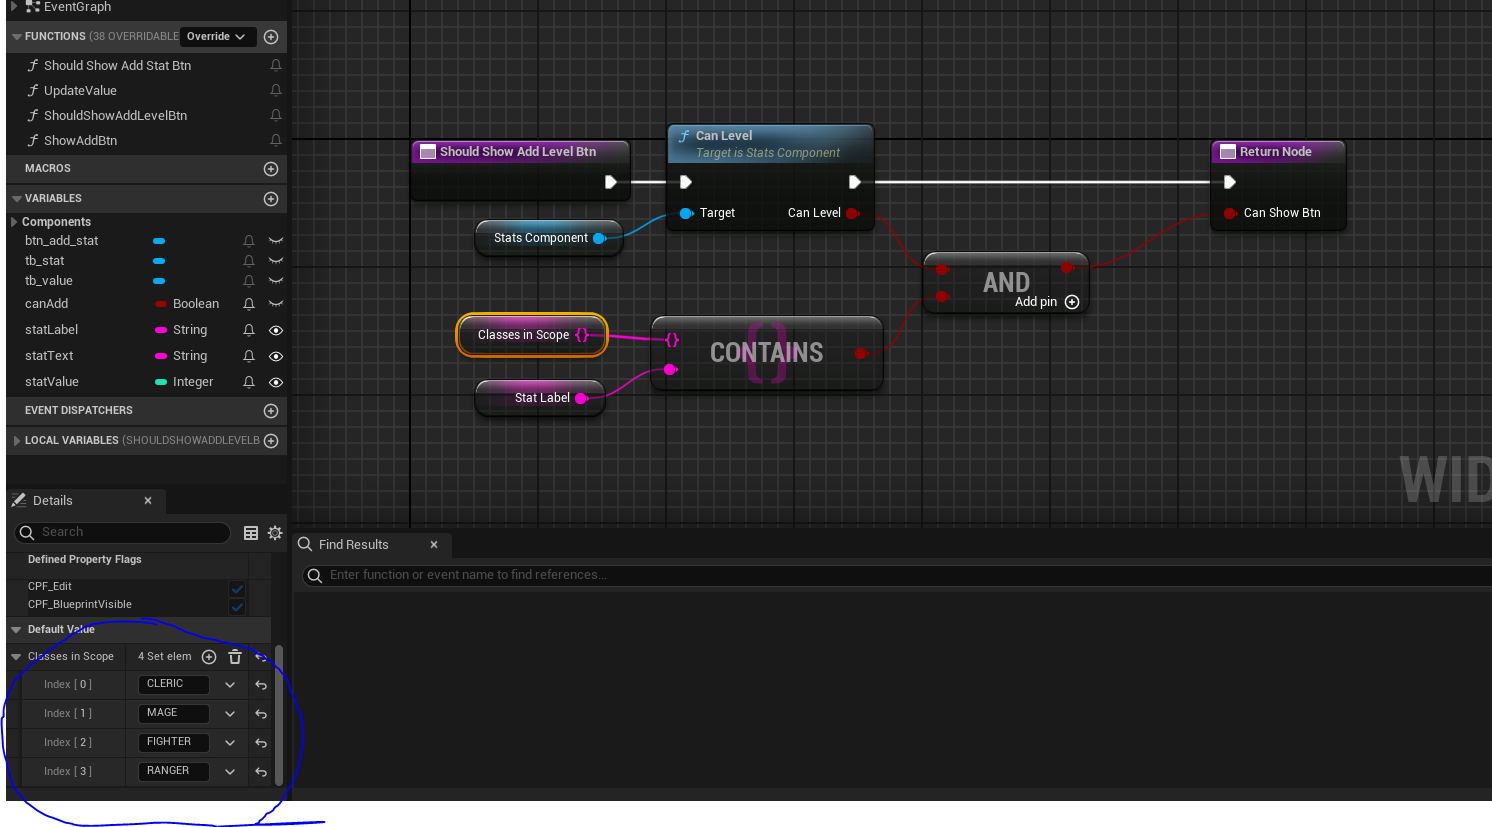
Task: Select the CONTAINS node
Action: [767, 353]
